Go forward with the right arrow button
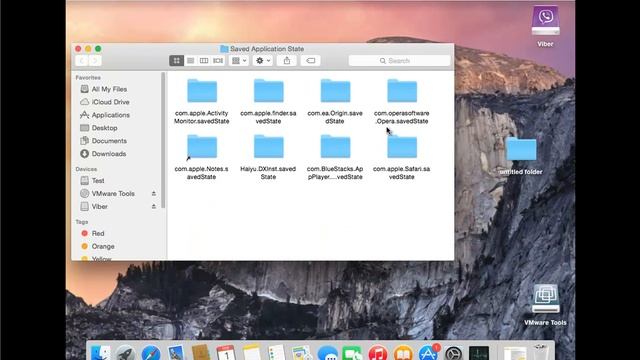Image resolution: width=640 pixels, height=360 pixels. tap(95, 61)
